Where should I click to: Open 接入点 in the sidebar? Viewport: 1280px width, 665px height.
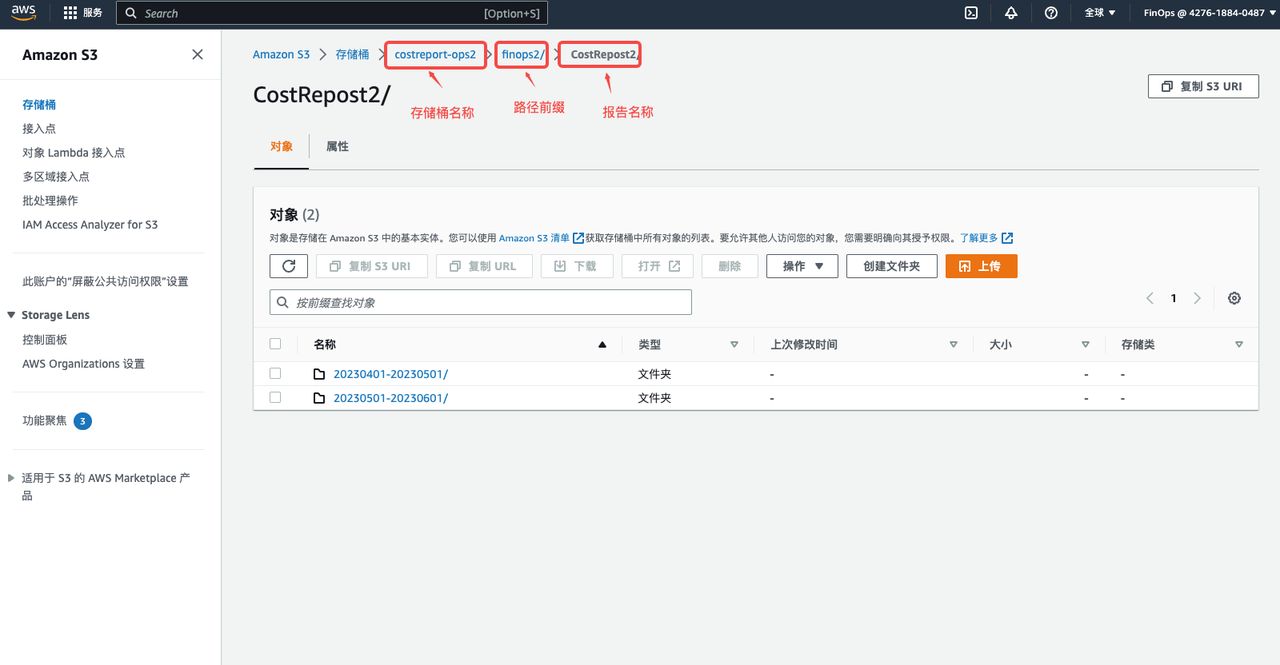click(x=39, y=129)
